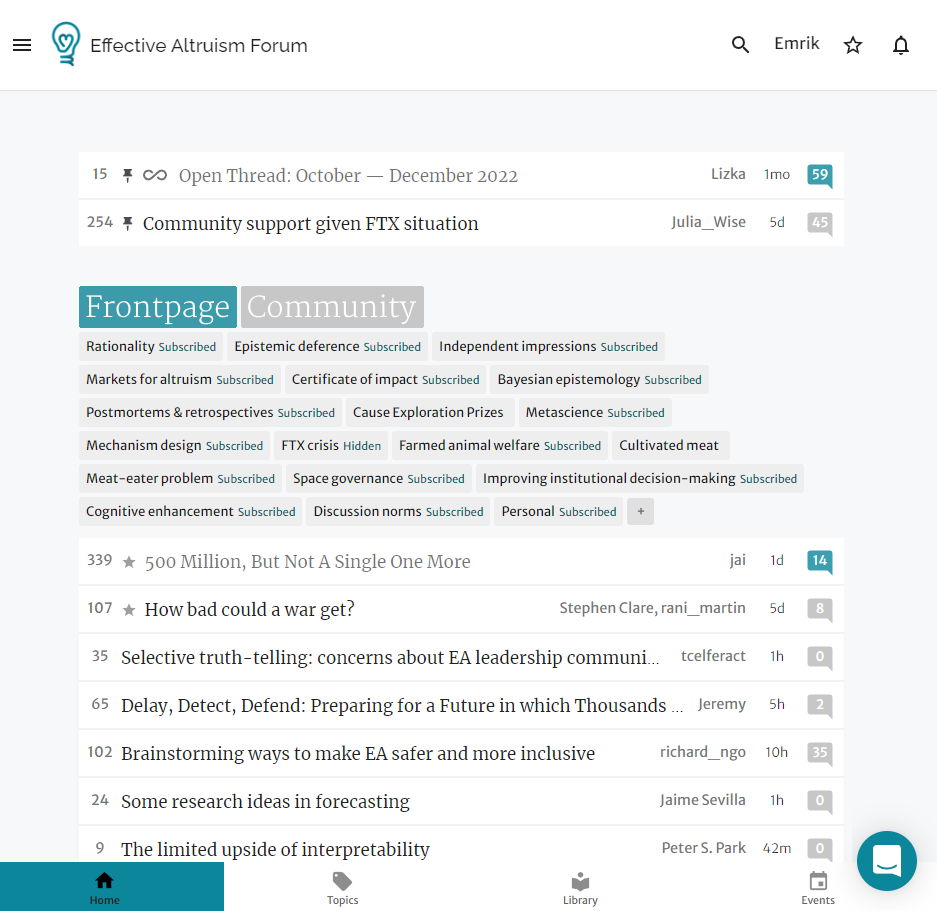Open comments bubble on forecasting research post
This screenshot has height=911, width=937.
tap(819, 801)
